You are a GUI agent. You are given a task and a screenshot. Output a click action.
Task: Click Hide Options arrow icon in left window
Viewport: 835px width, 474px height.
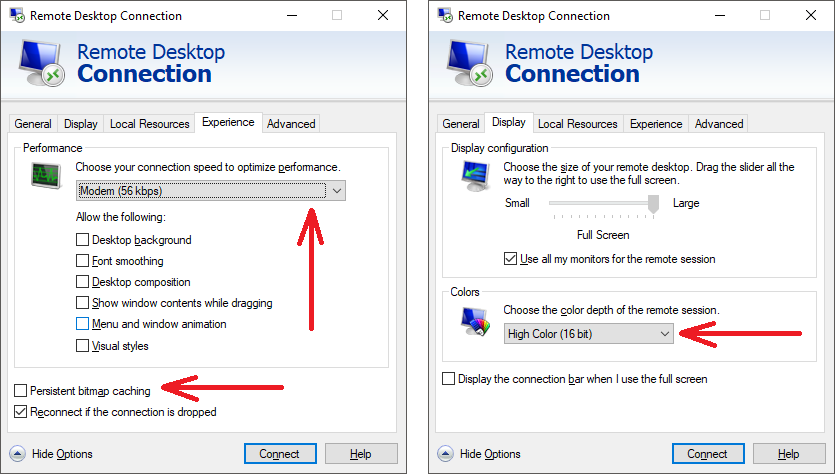click(x=18, y=454)
